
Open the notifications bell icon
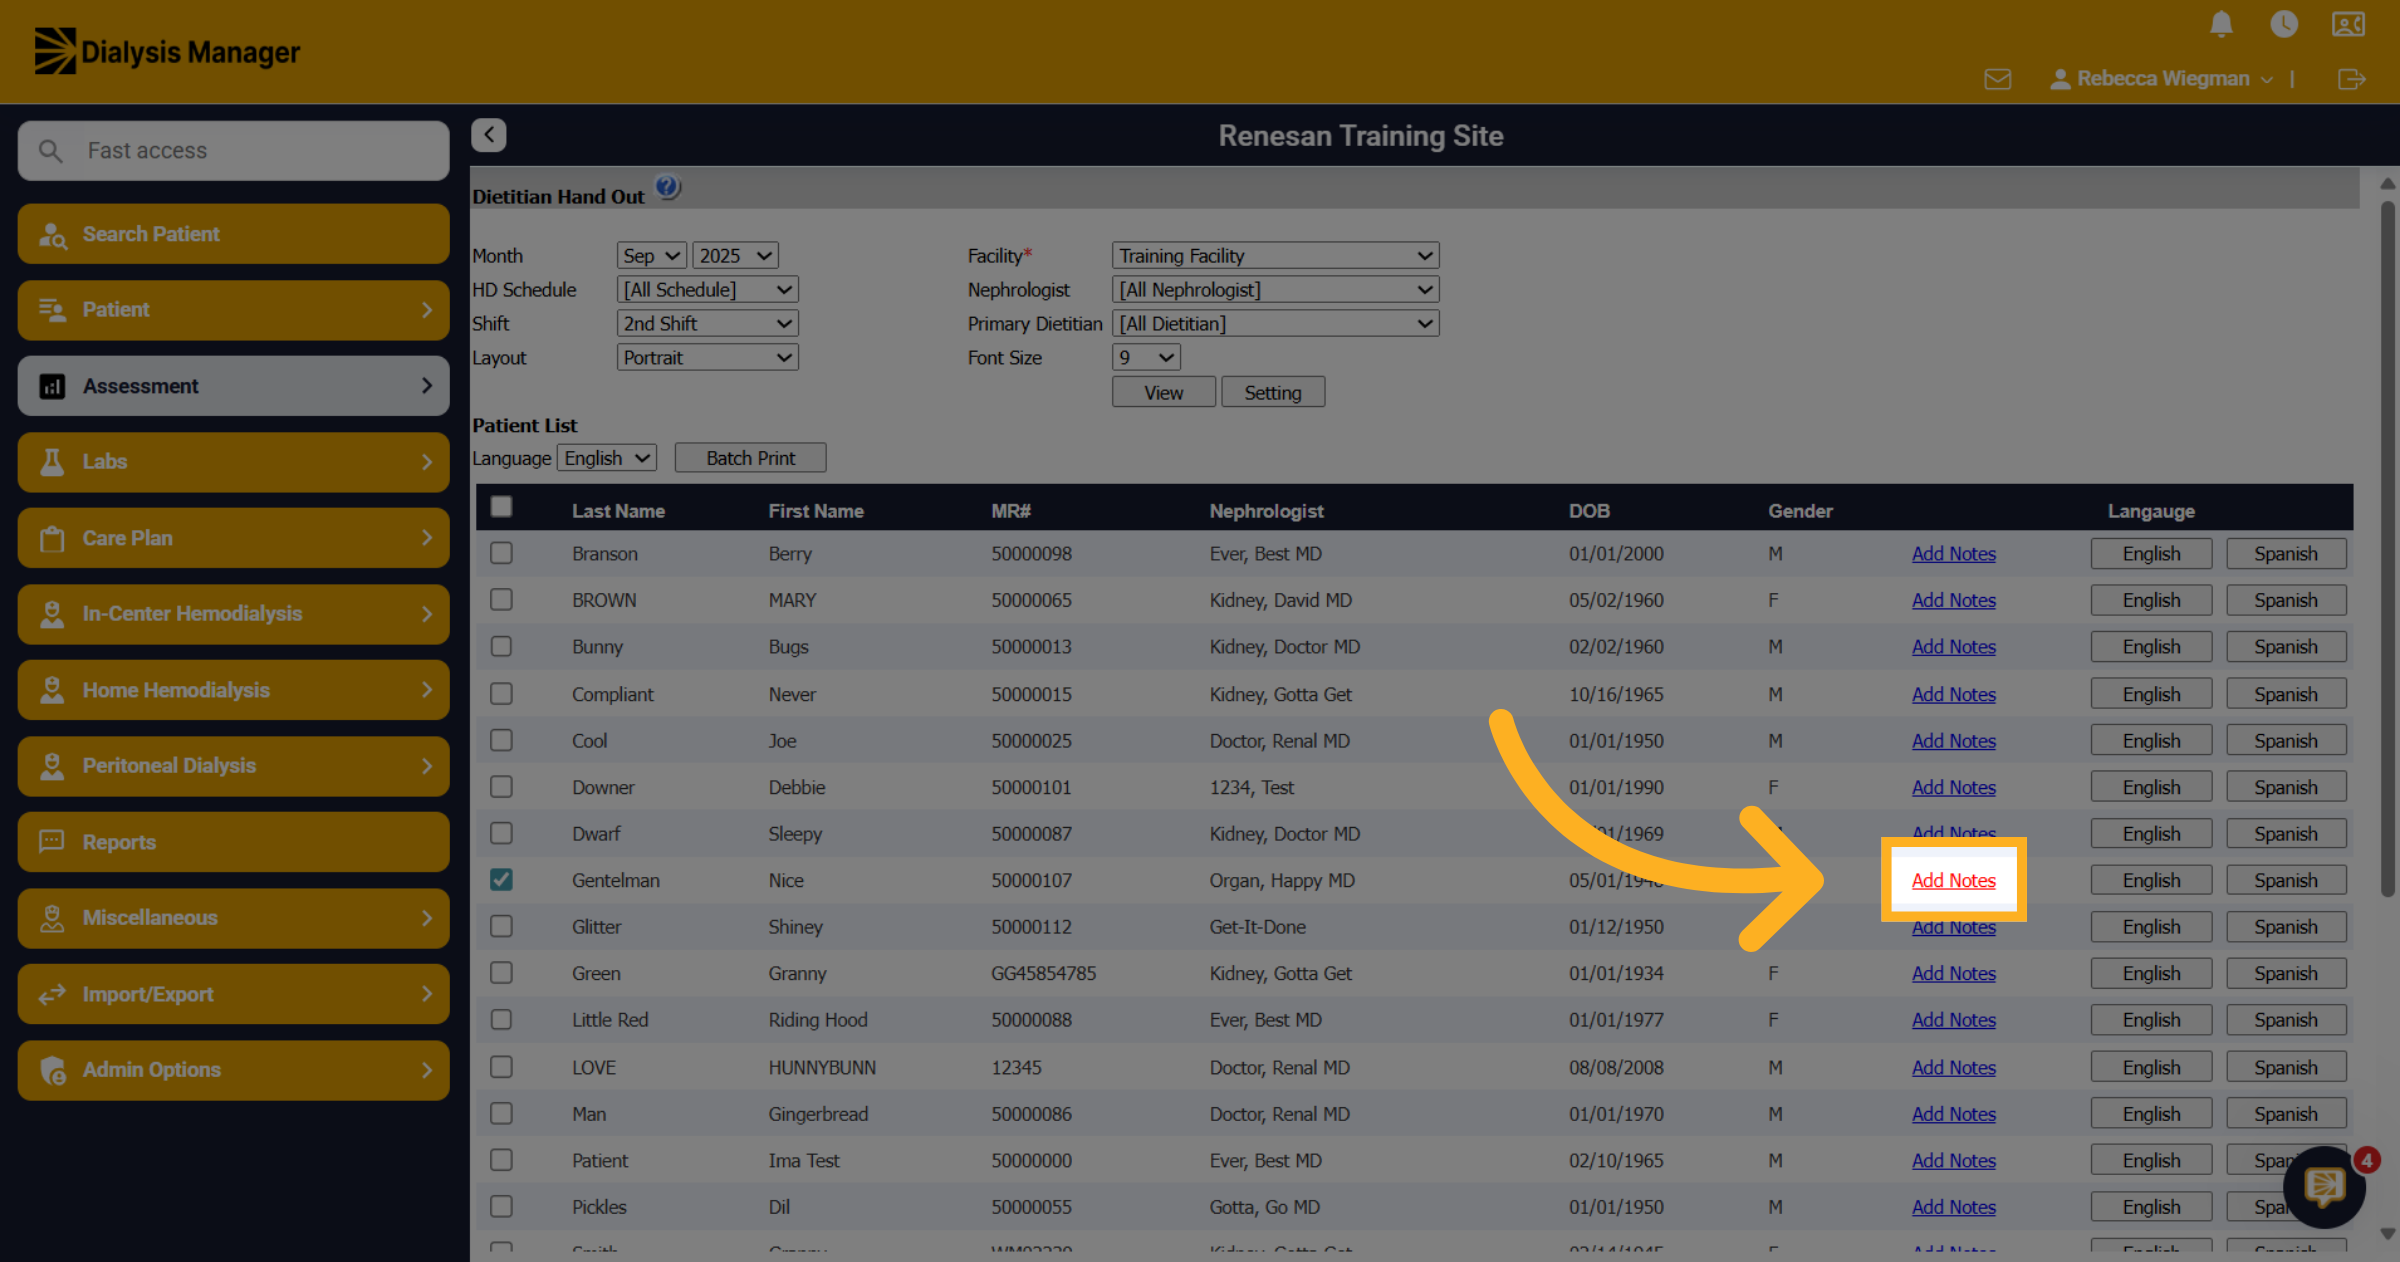(x=2221, y=24)
